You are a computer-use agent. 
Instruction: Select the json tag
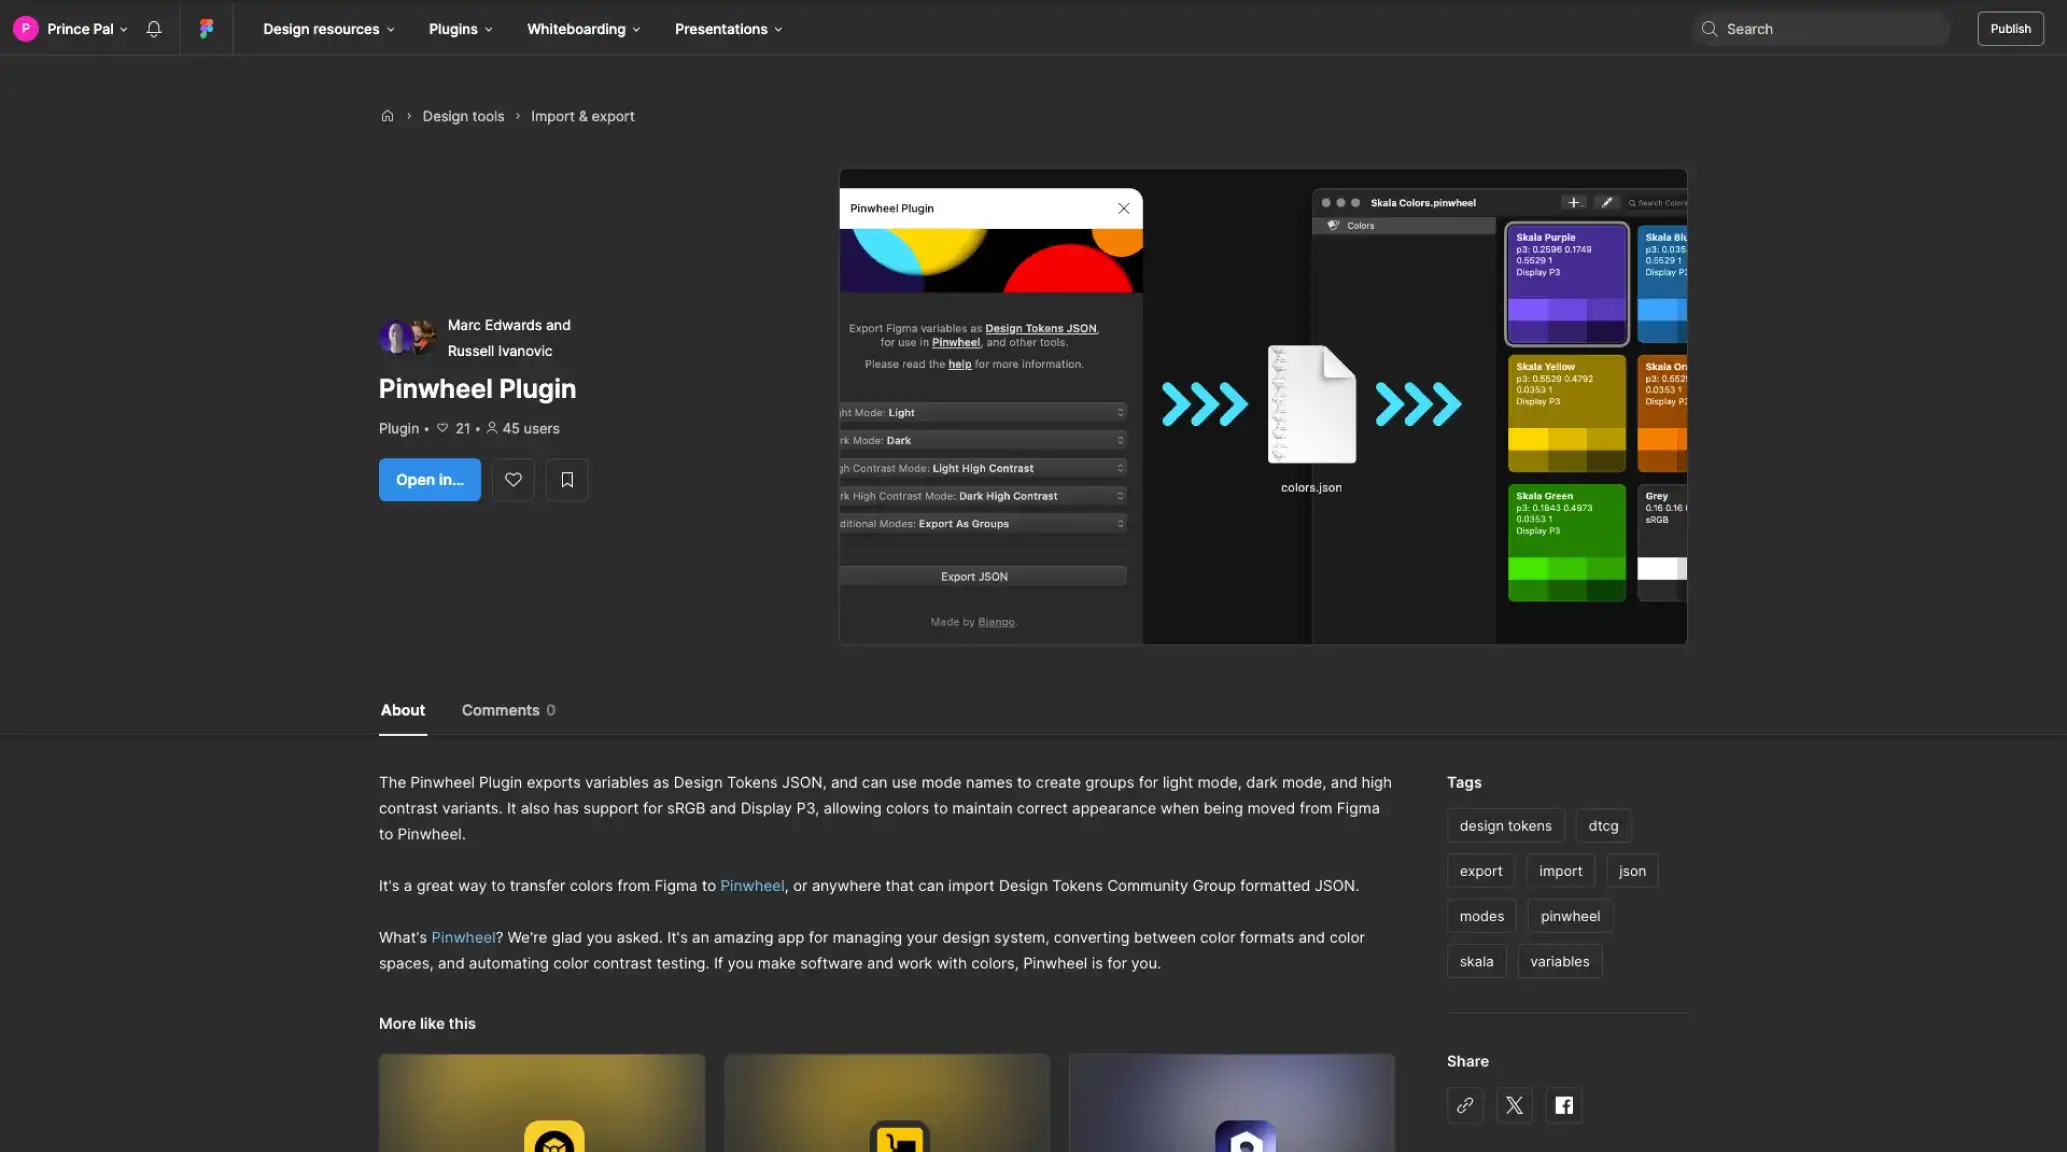click(x=1632, y=871)
